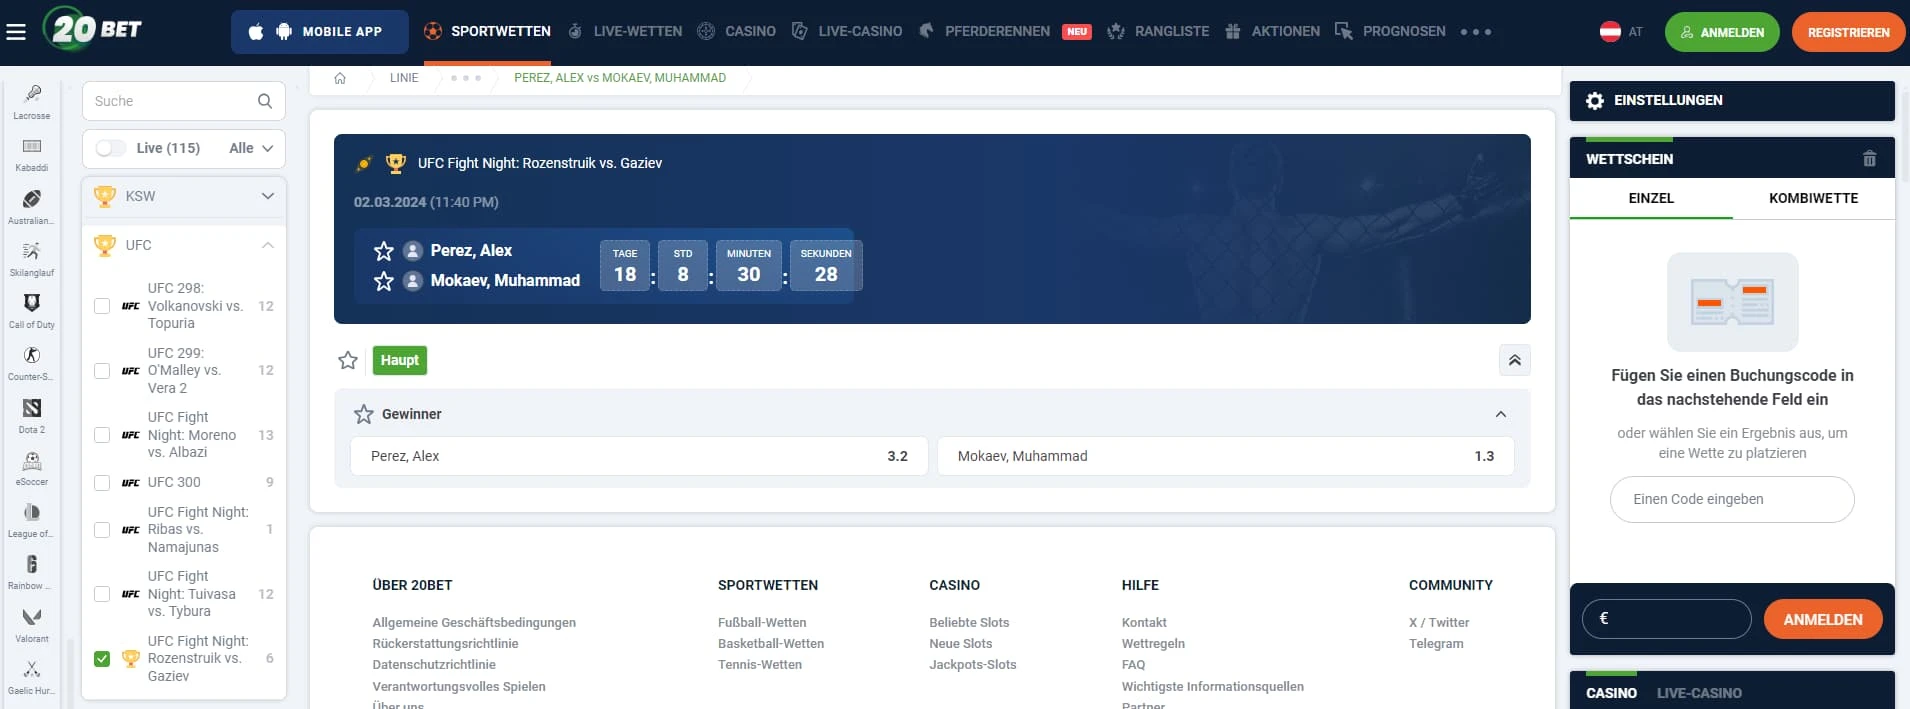1910x709 pixels.
Task: Check UFC Fight Night Tuivasa vs. Tybura
Action: (102, 594)
